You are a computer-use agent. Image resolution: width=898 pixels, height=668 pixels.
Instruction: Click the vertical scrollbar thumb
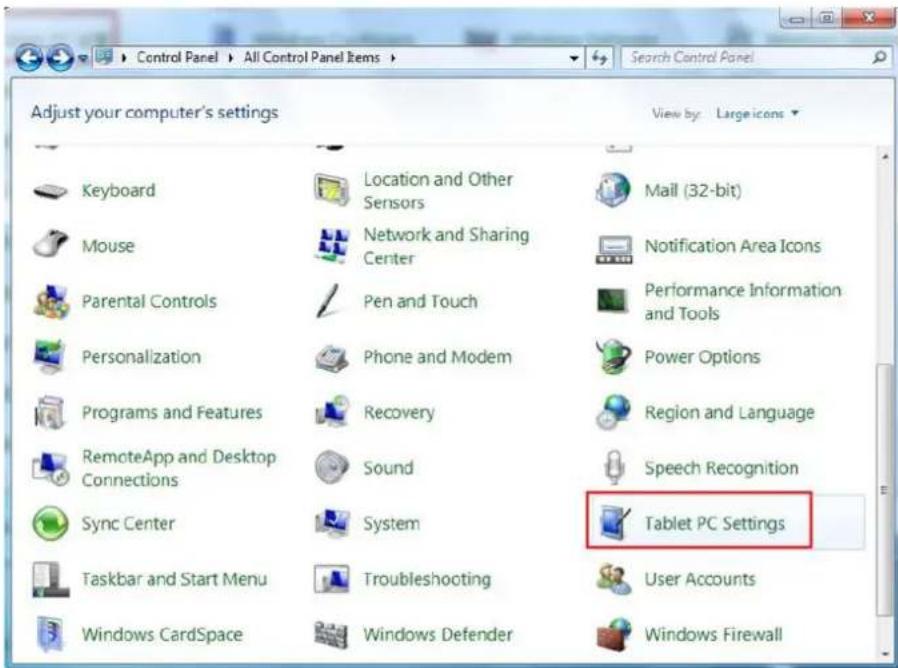885,490
